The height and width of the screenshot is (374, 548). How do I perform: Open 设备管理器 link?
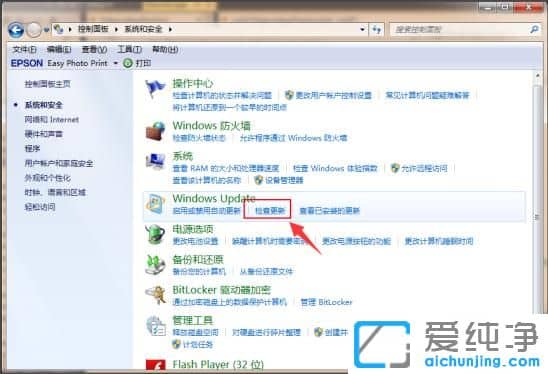[x=284, y=180]
